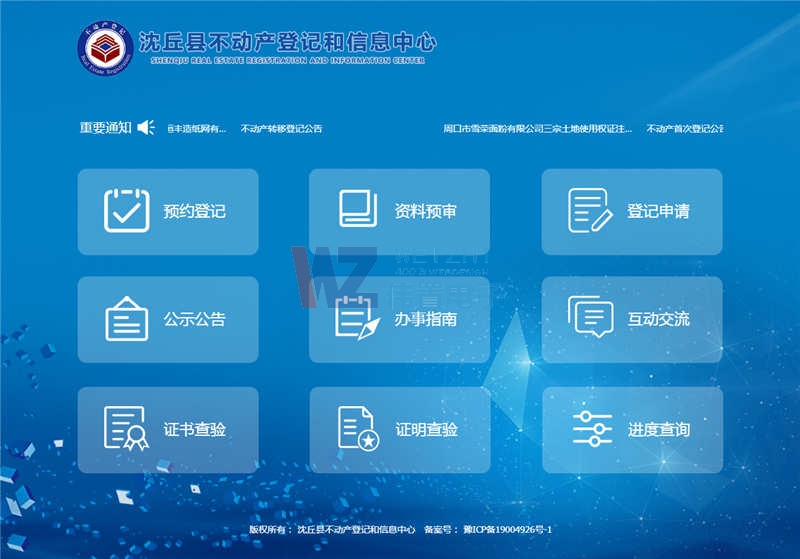Screen dimensions: 800x559
Task: Open the 进度查询 text label
Action: click(x=658, y=430)
